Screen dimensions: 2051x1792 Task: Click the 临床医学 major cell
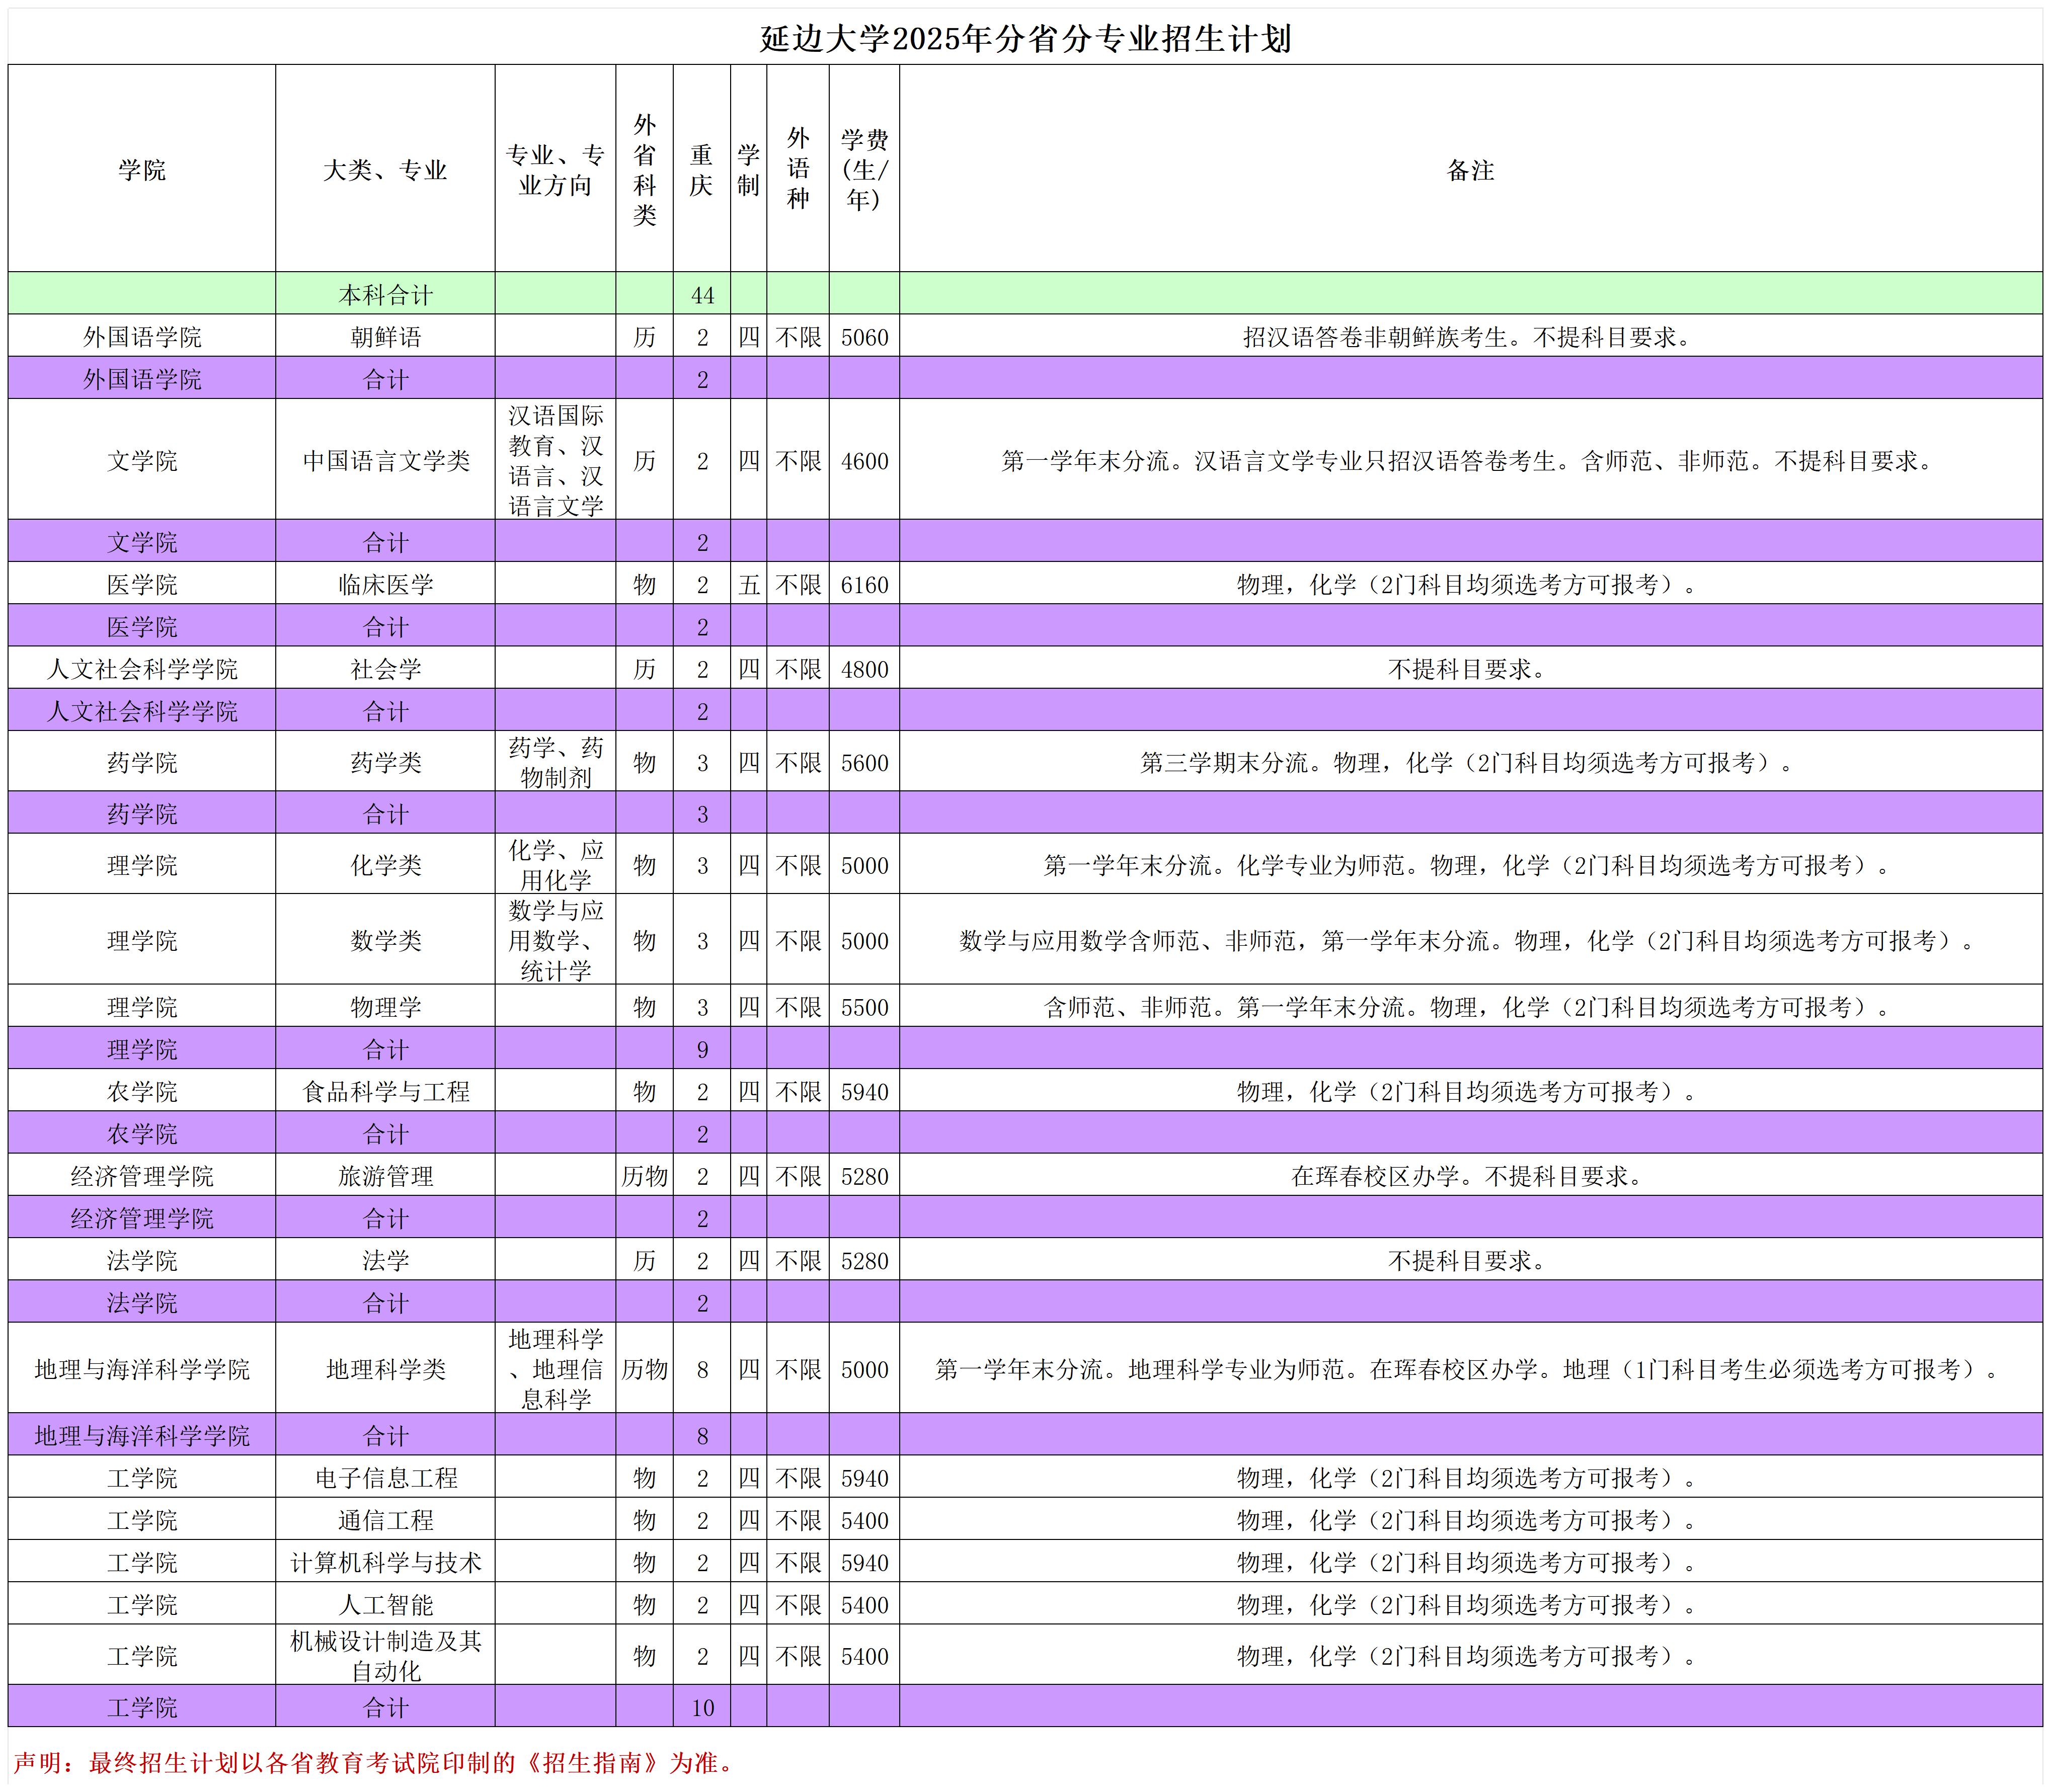(385, 584)
